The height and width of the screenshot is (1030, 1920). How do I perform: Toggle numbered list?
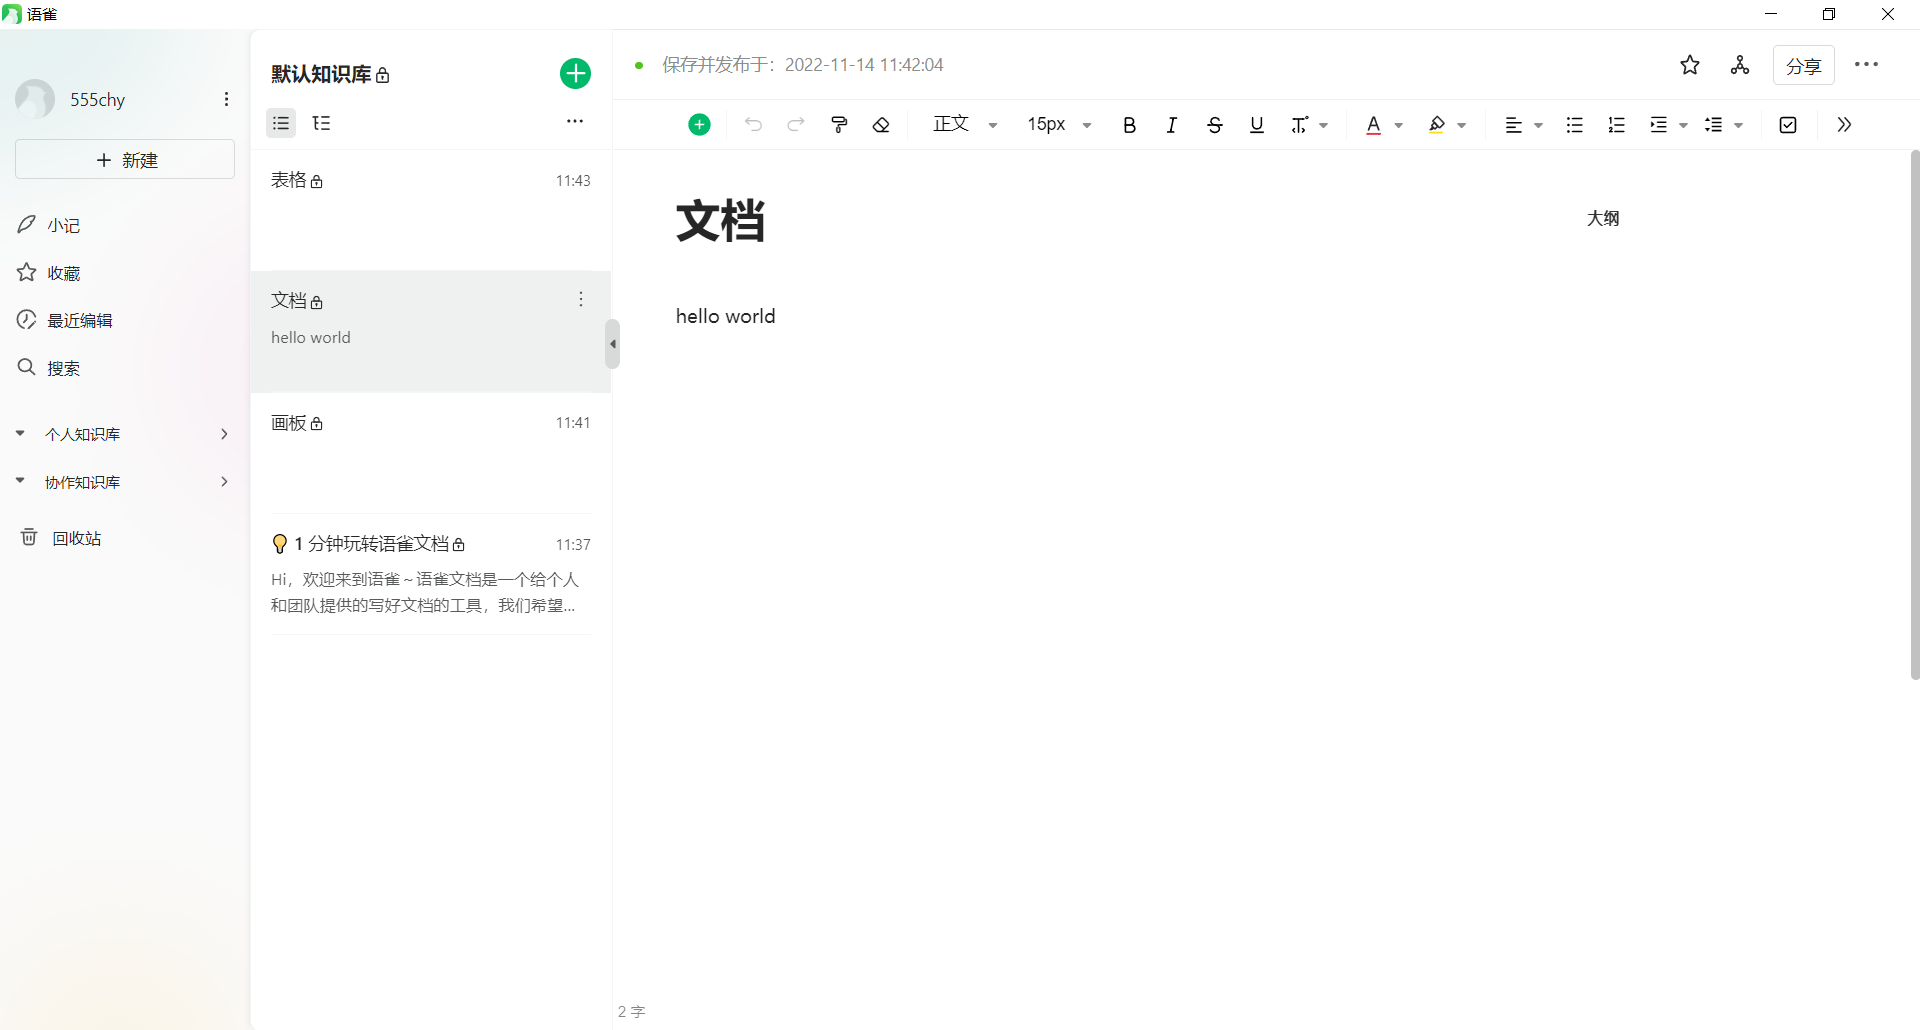tap(1617, 125)
